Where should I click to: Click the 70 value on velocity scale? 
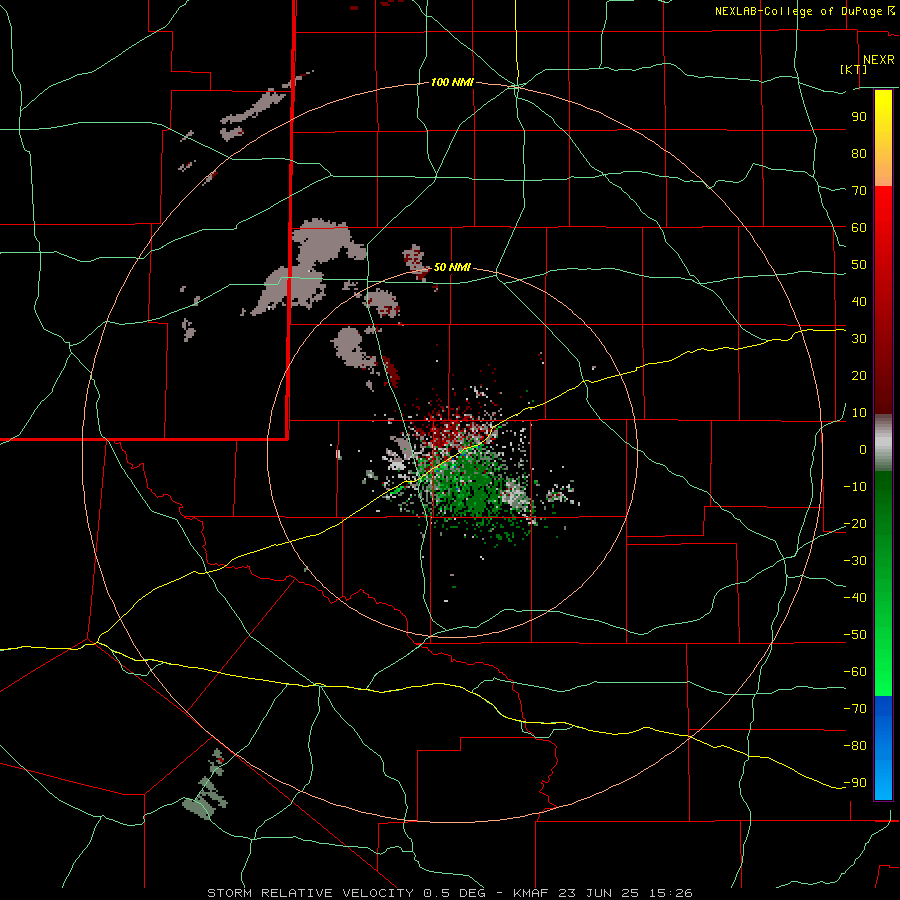coord(859,191)
